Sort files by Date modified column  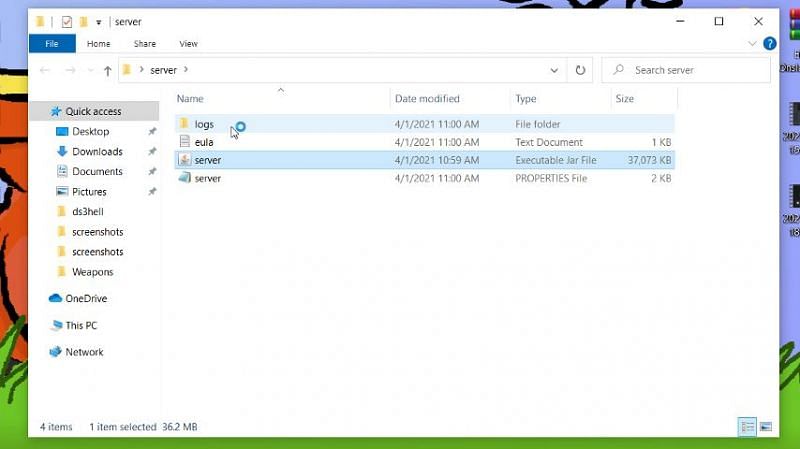click(x=427, y=99)
